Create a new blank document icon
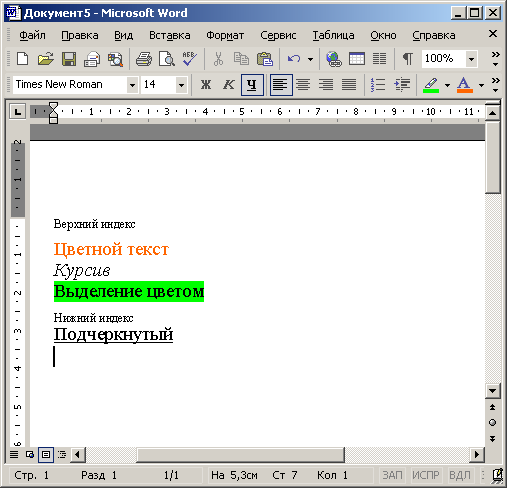Image resolution: width=507 pixels, height=488 pixels. pos(23,59)
